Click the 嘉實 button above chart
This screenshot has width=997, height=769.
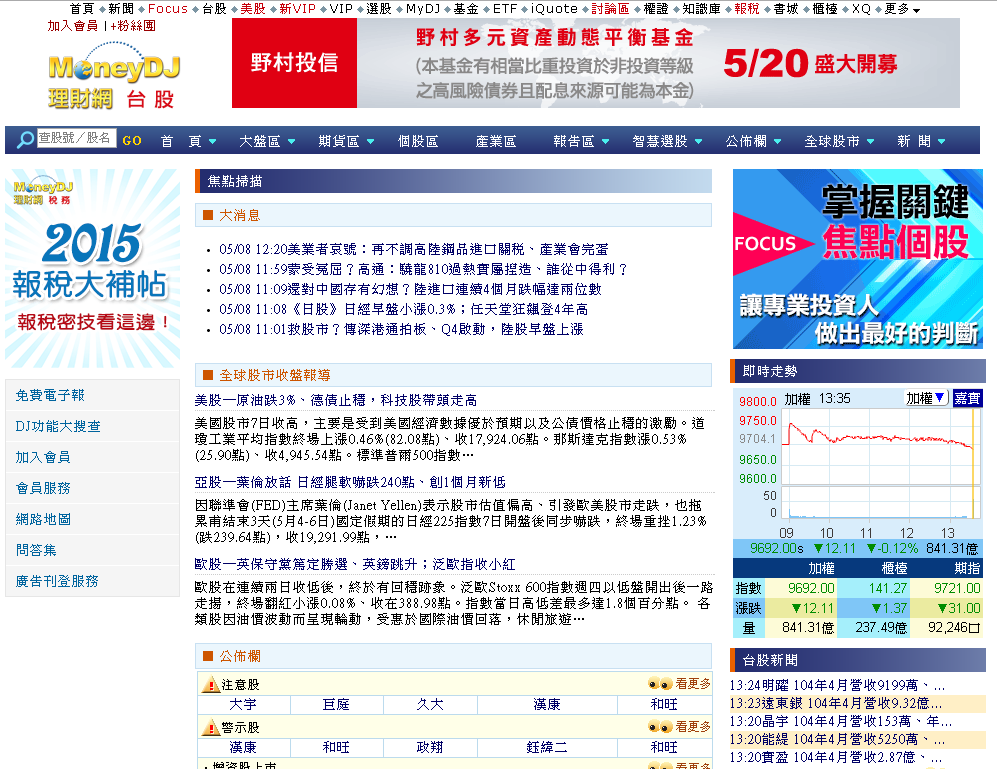(967, 398)
